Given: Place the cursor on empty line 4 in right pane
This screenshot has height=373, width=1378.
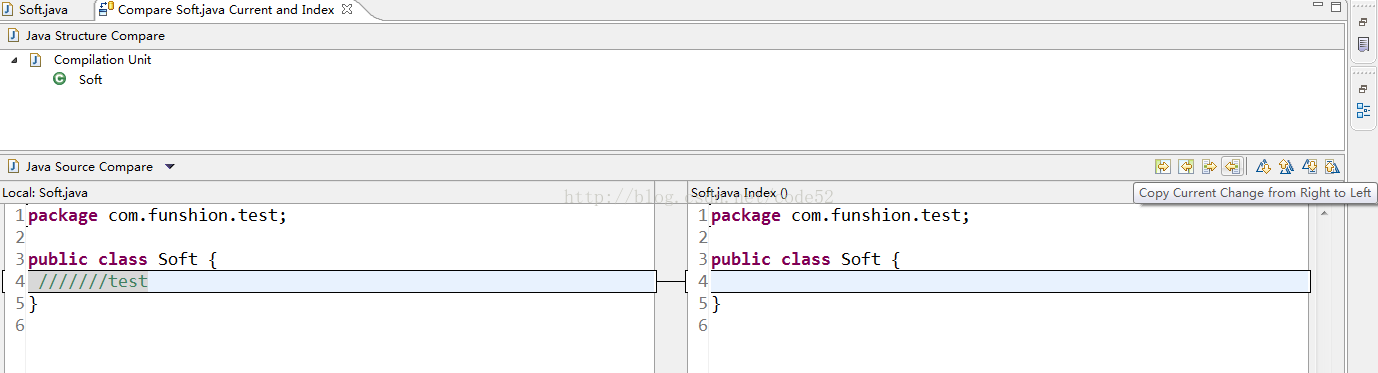Looking at the screenshot, I should coord(1009,282).
